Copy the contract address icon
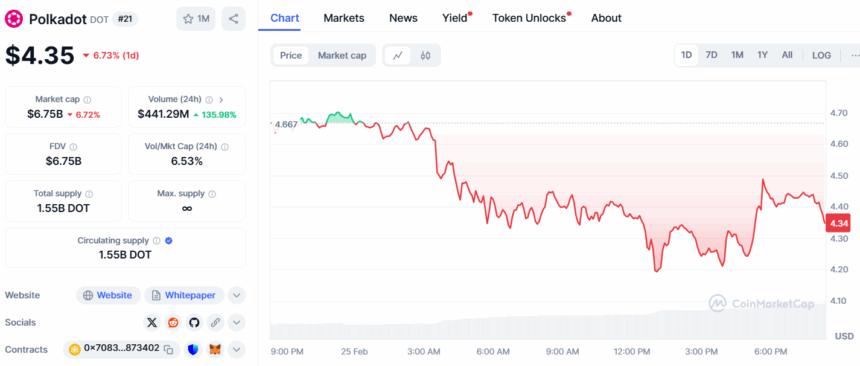860x366 pixels. click(x=169, y=349)
